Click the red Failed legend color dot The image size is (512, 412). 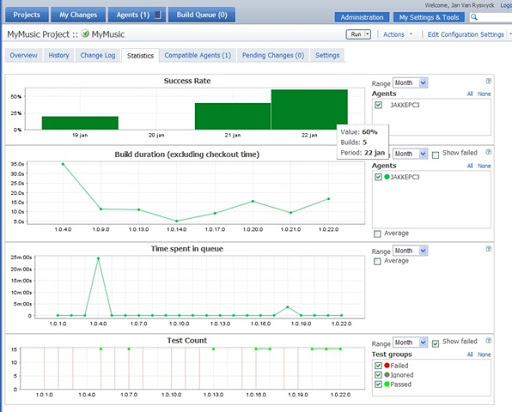(387, 365)
